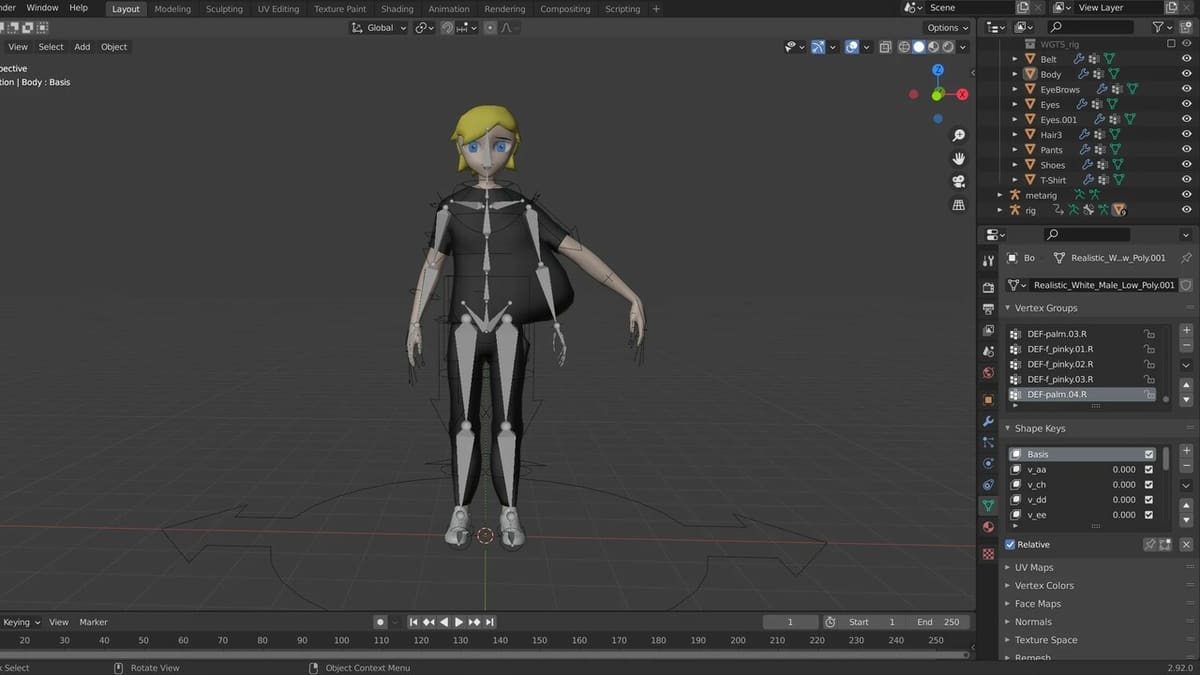Select material preview viewport shading
This screenshot has width=1200, height=675.
tap(933, 47)
